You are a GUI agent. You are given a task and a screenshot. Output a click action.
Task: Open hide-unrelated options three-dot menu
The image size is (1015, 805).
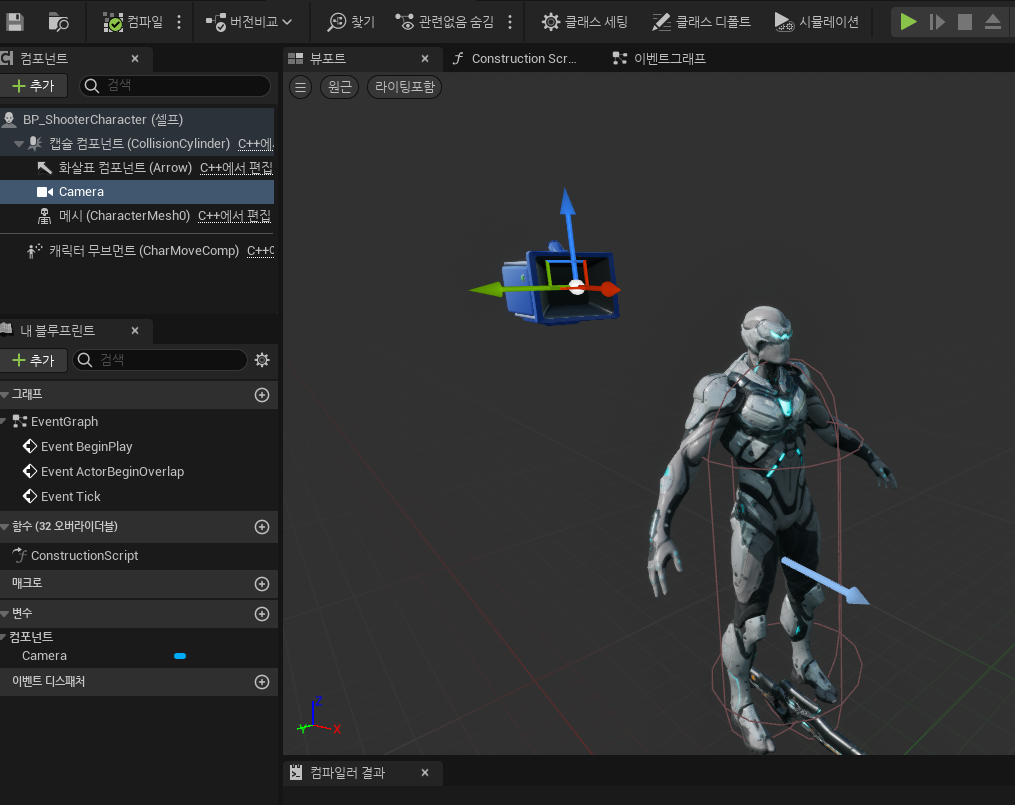pyautogui.click(x=510, y=22)
